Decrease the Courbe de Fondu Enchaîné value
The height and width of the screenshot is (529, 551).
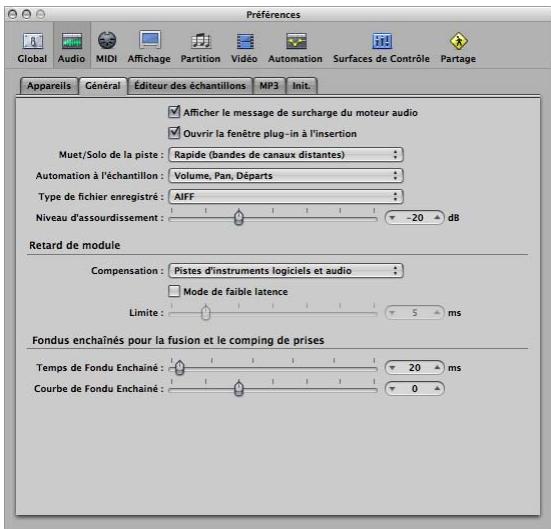393,389
